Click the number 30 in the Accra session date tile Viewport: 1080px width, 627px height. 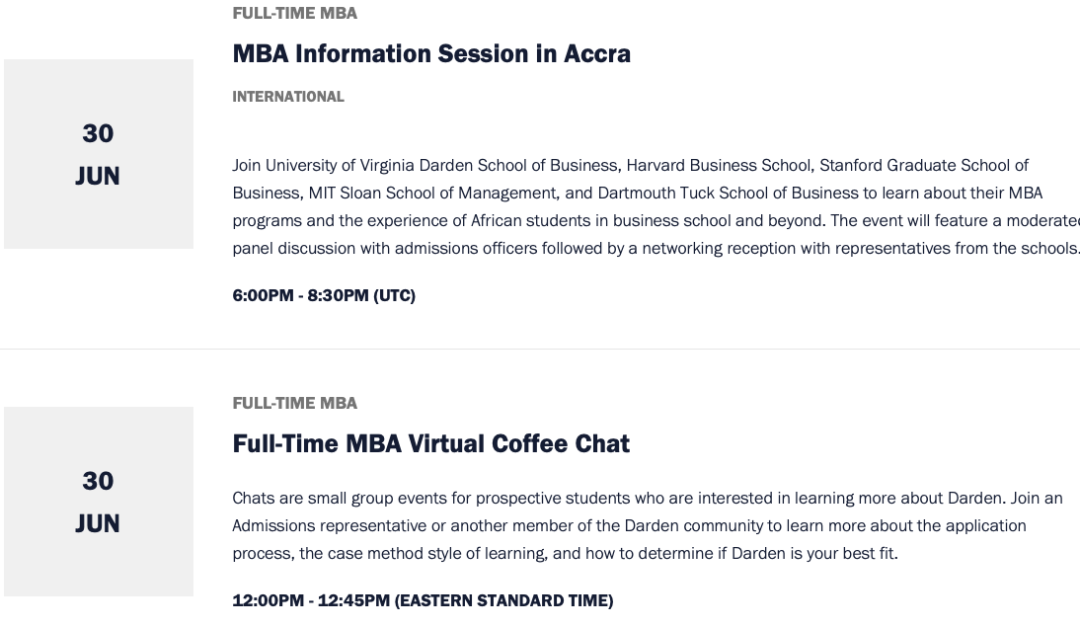(98, 134)
